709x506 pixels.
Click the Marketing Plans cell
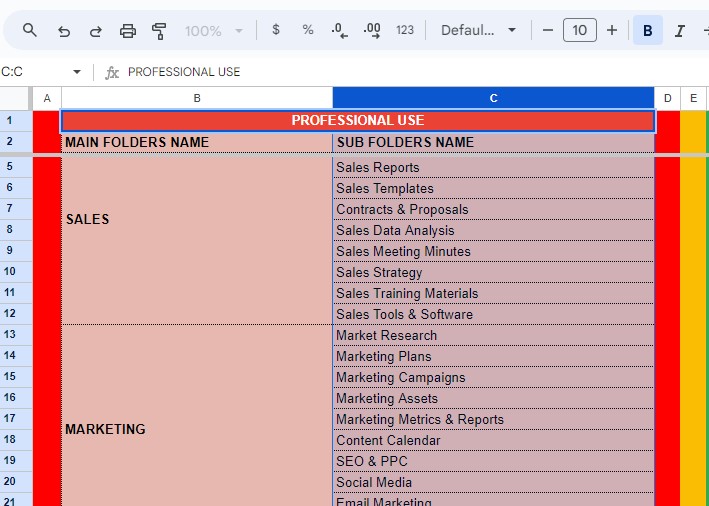493,356
